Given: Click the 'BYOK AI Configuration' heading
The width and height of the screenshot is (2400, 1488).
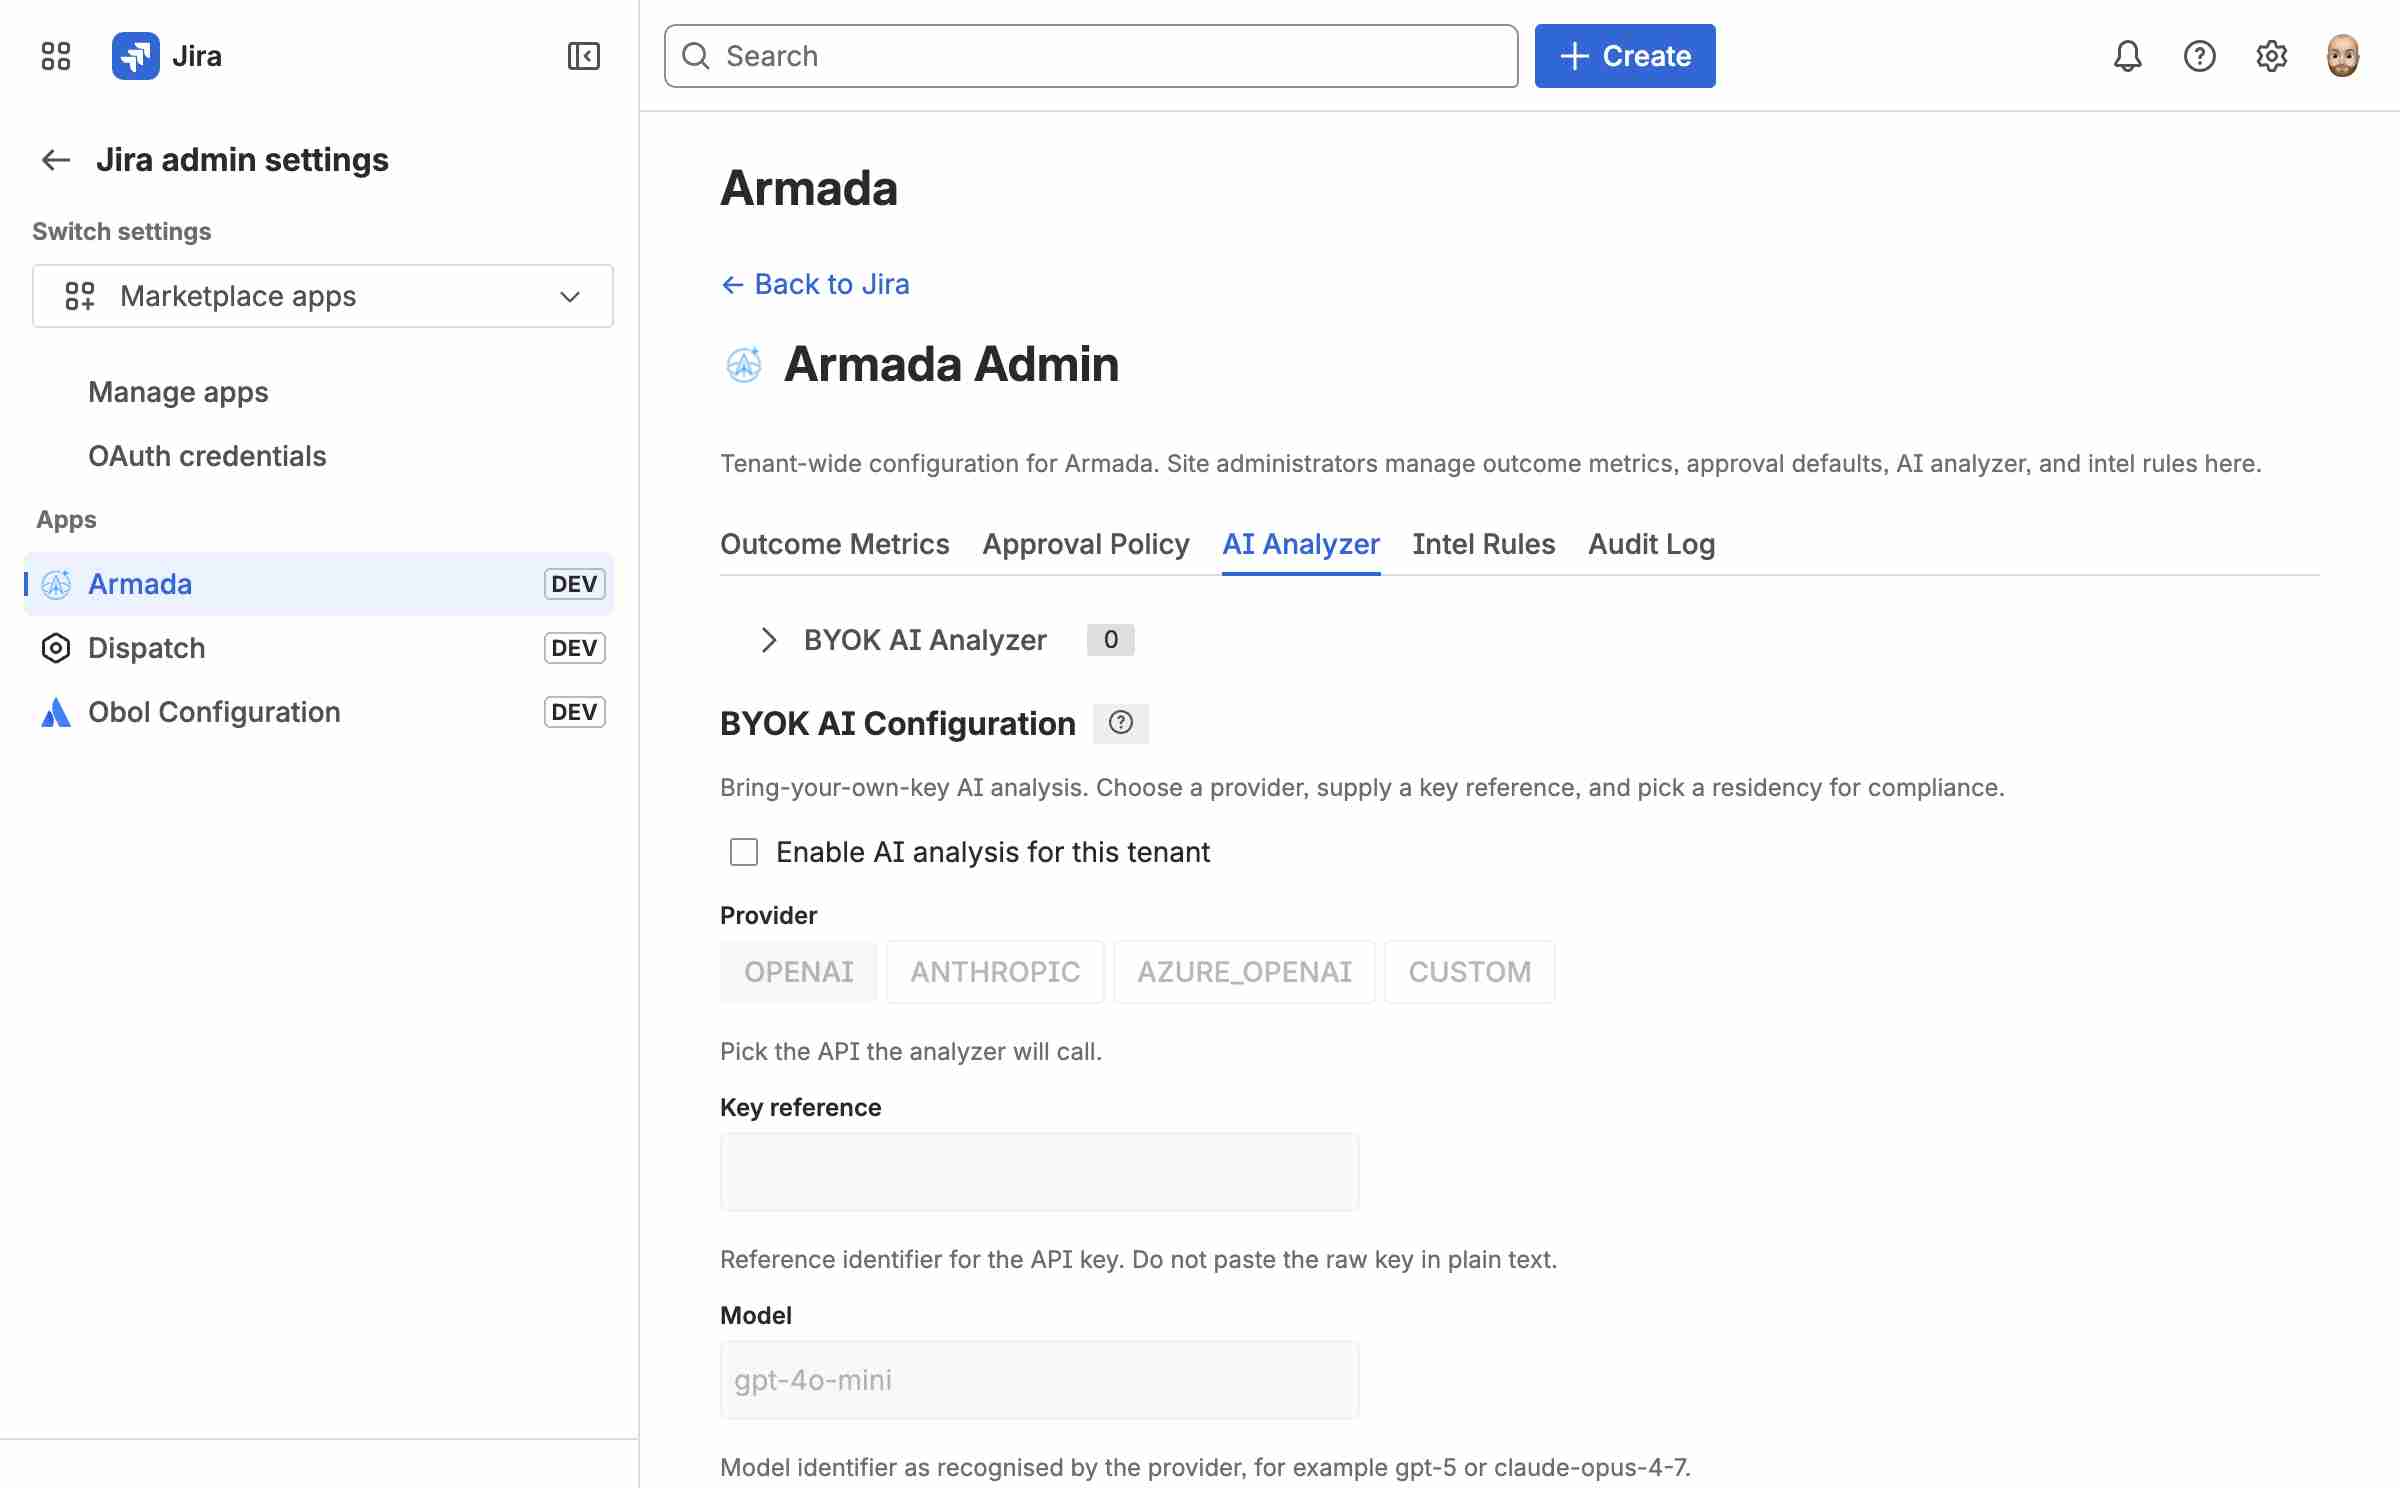Looking at the screenshot, I should (x=898, y=723).
